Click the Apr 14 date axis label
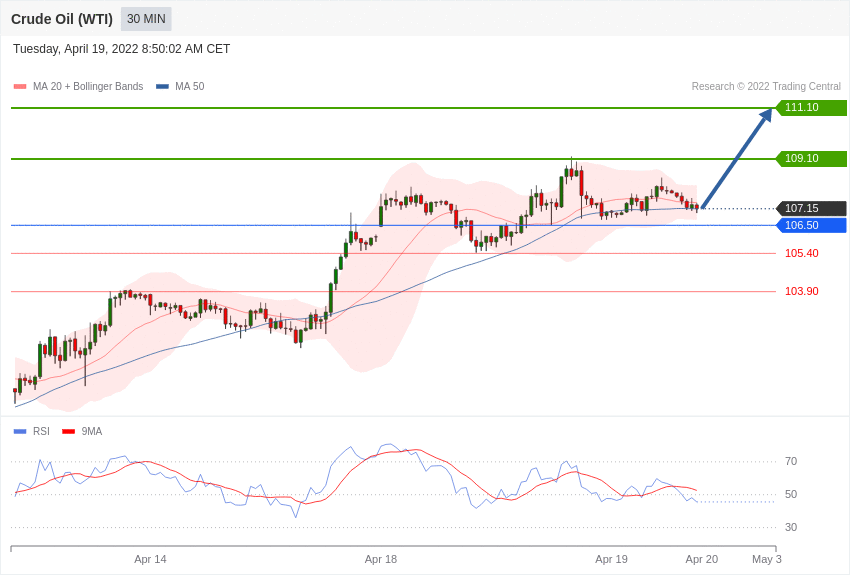This screenshot has width=850, height=576. pyautogui.click(x=150, y=559)
